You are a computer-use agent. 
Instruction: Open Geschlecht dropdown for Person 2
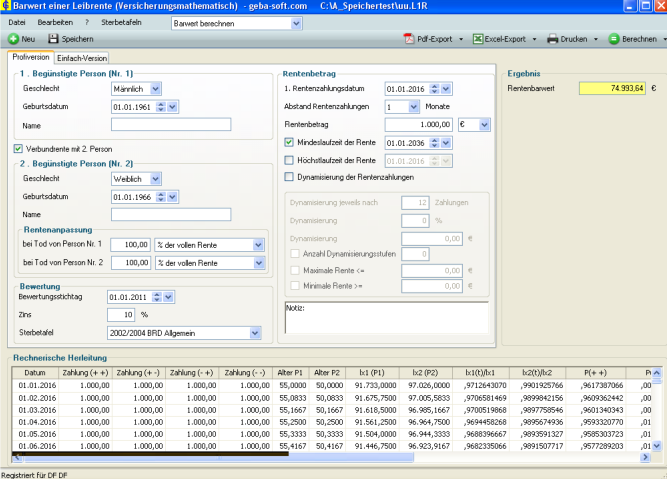point(155,178)
